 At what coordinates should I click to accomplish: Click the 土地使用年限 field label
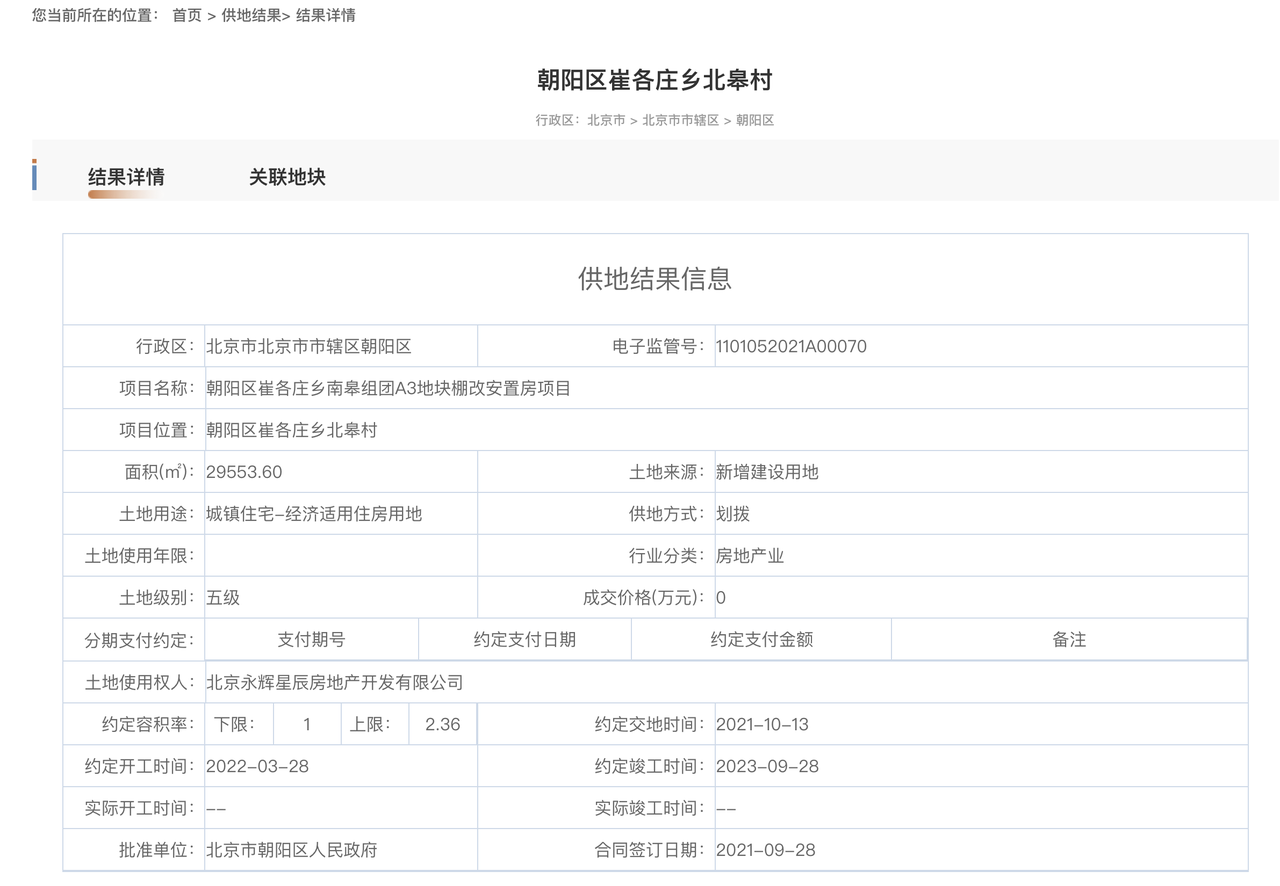(x=140, y=557)
